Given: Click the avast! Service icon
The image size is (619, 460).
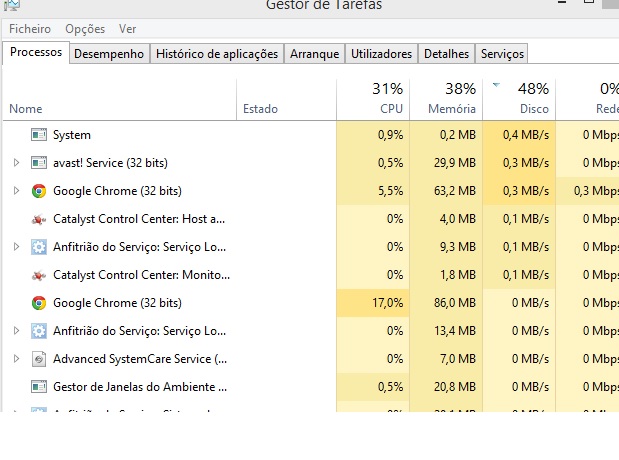Looking at the screenshot, I should [39, 163].
